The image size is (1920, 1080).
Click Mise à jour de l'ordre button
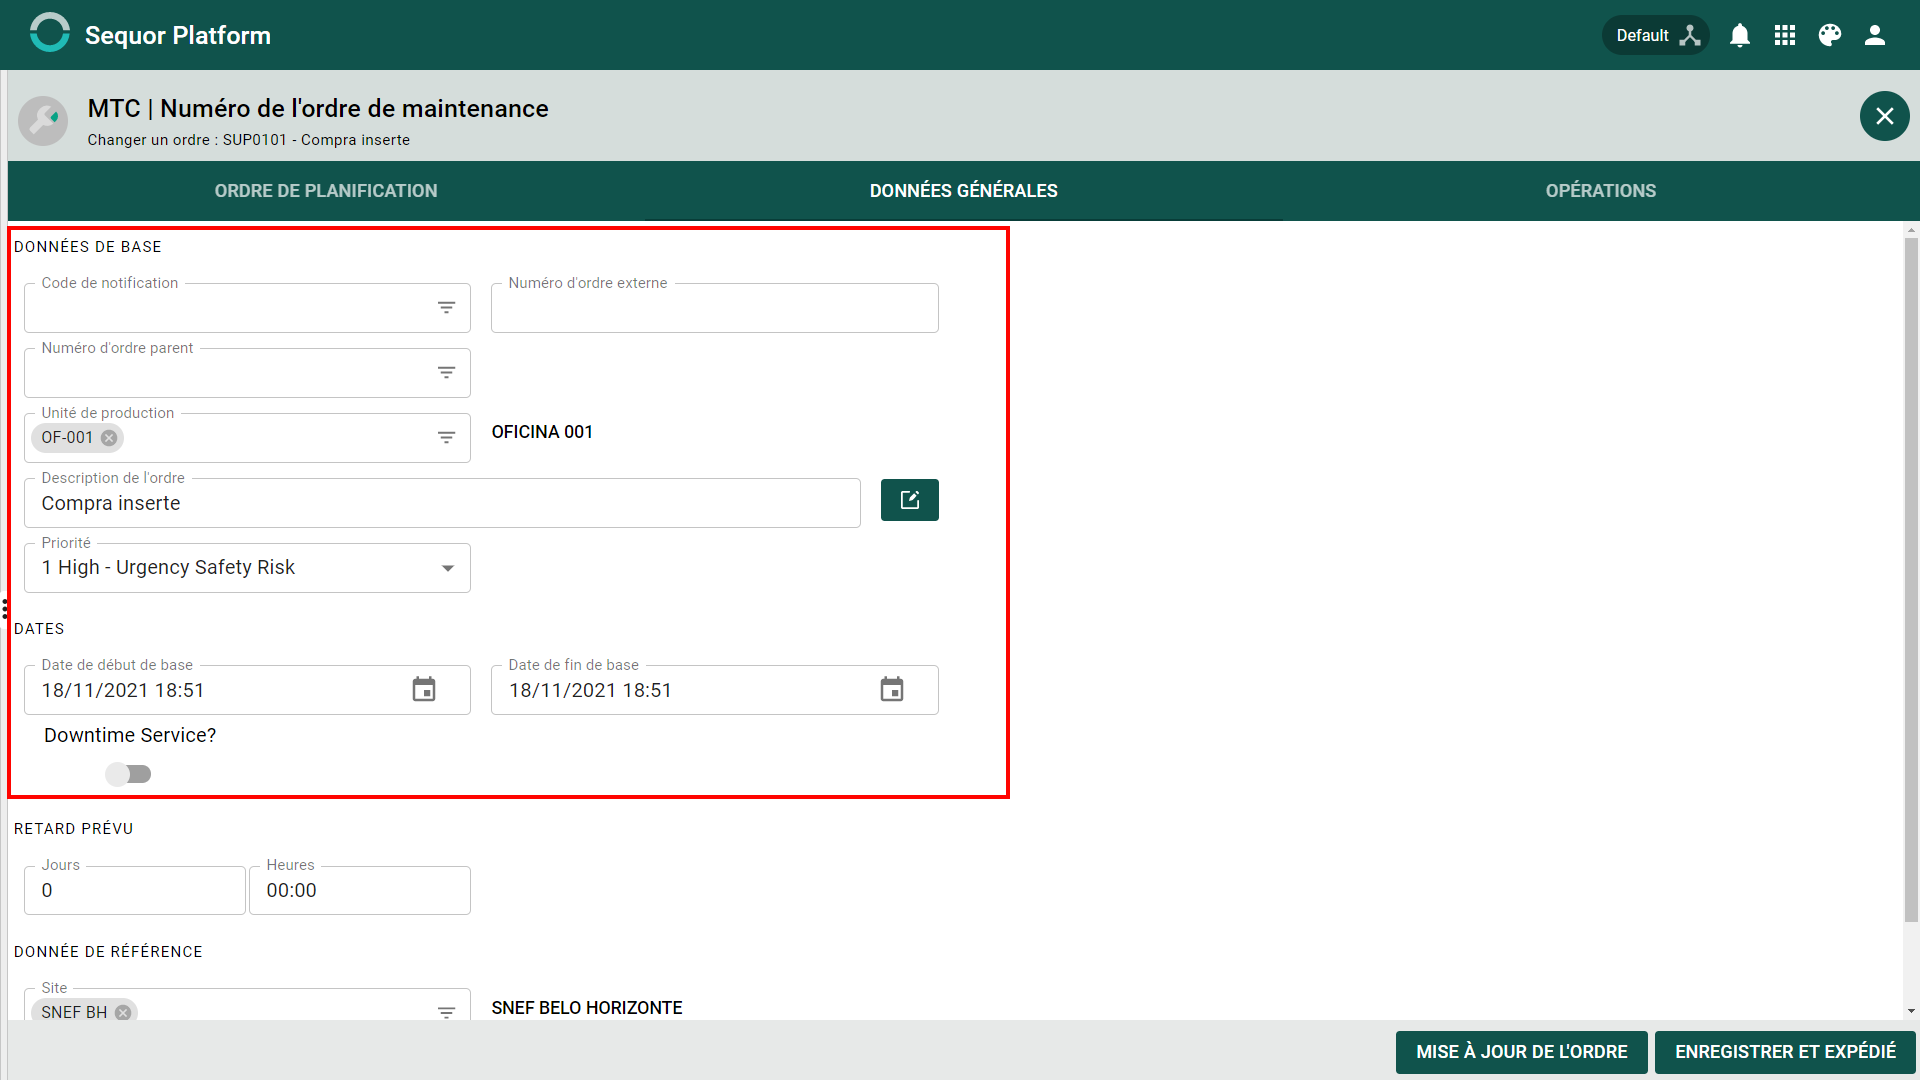click(x=1521, y=1052)
